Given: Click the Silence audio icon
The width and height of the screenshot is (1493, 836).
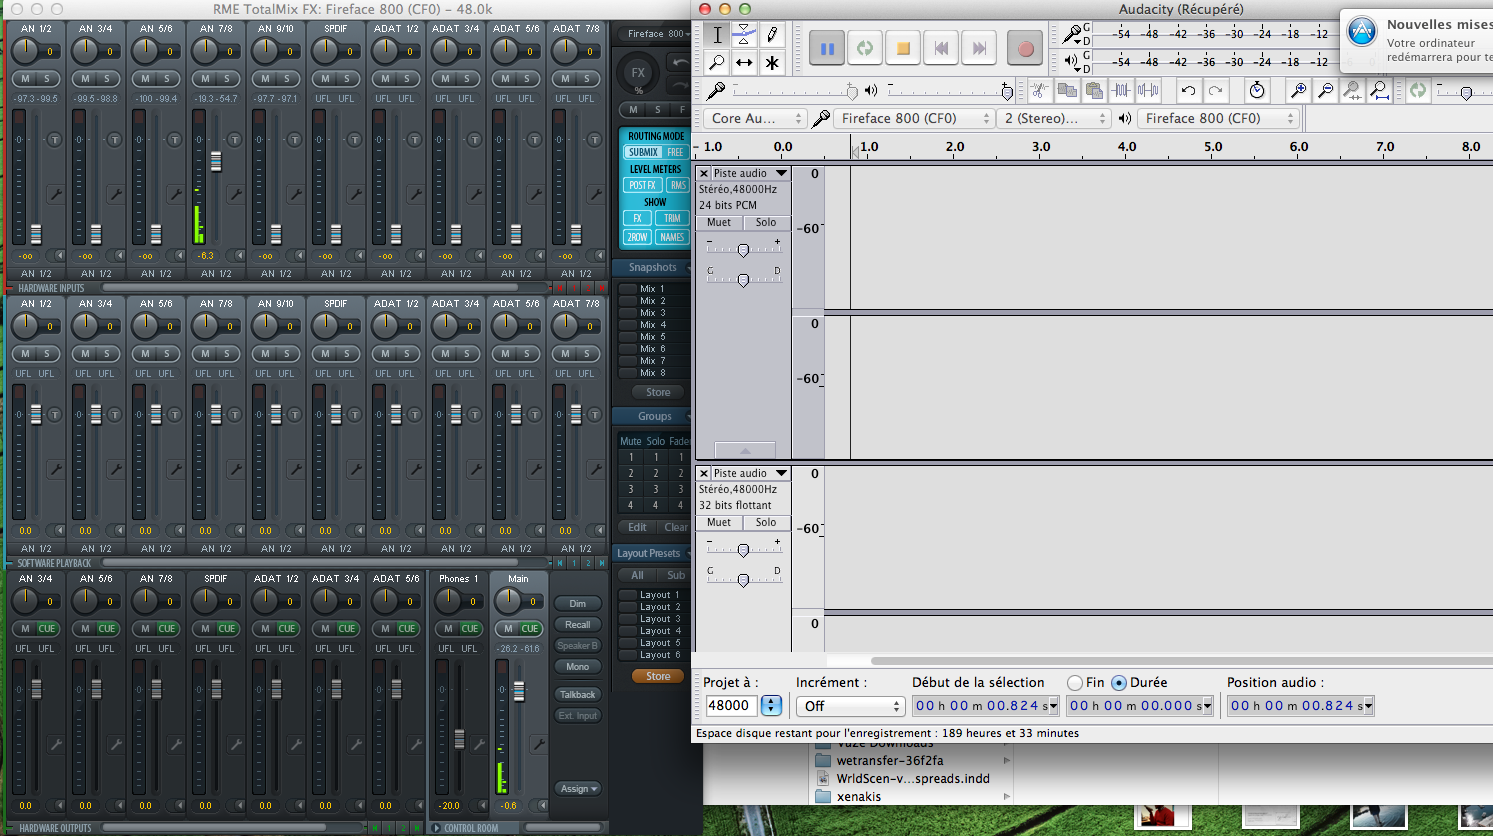Looking at the screenshot, I should (x=1148, y=91).
